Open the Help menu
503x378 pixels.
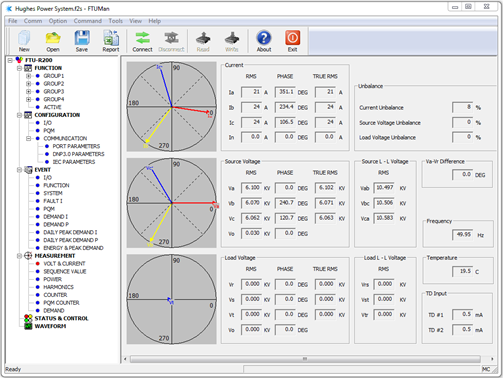[155, 21]
